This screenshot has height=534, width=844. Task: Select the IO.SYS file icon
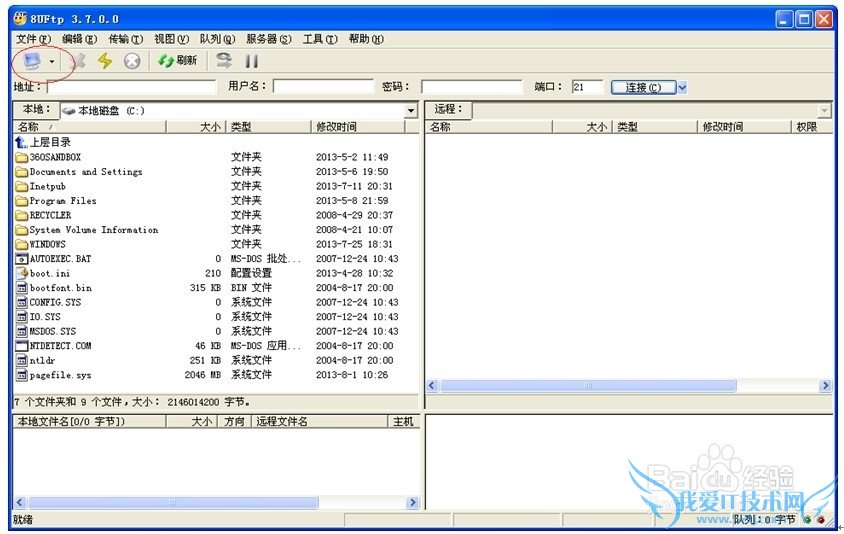(22, 317)
